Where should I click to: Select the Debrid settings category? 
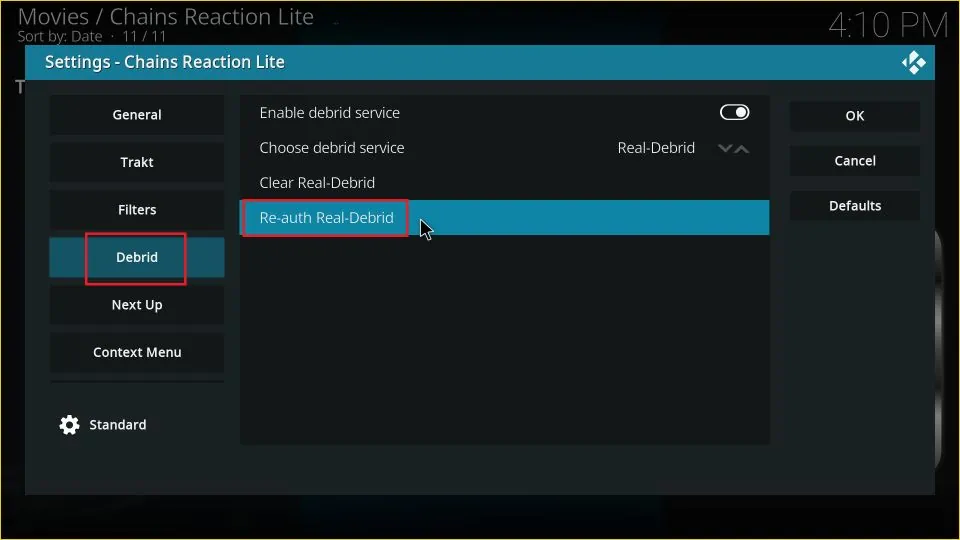(x=137, y=257)
